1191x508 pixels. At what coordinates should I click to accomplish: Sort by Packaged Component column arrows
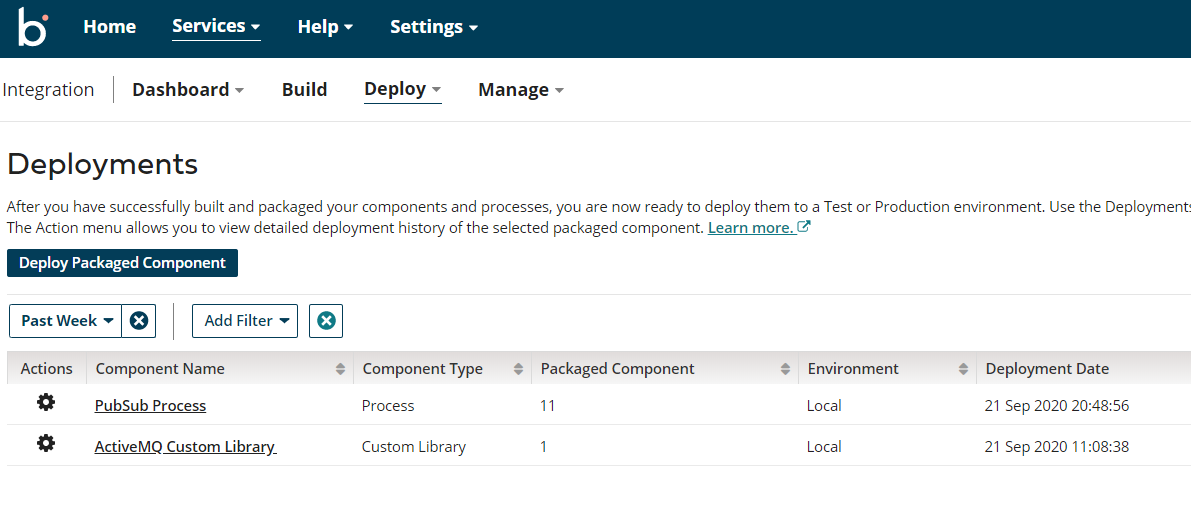(785, 369)
